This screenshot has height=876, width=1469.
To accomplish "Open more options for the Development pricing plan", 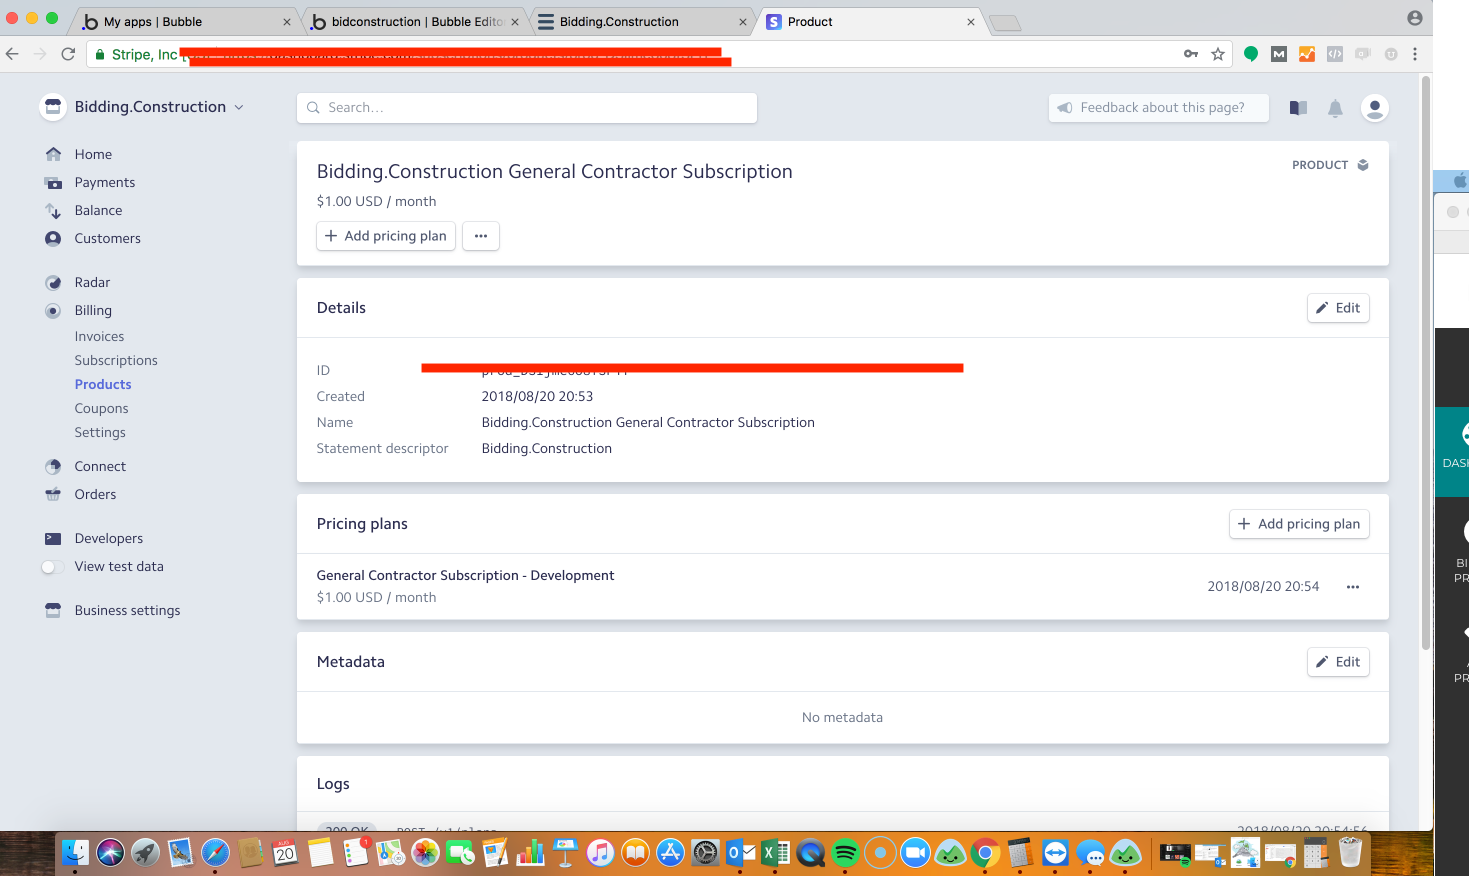I will pyautogui.click(x=1353, y=587).
